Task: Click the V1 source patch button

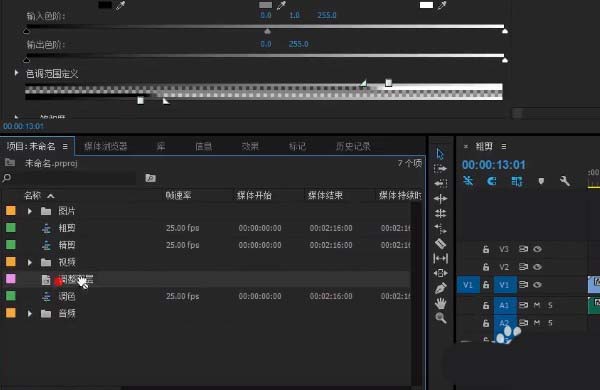Action: pos(468,285)
